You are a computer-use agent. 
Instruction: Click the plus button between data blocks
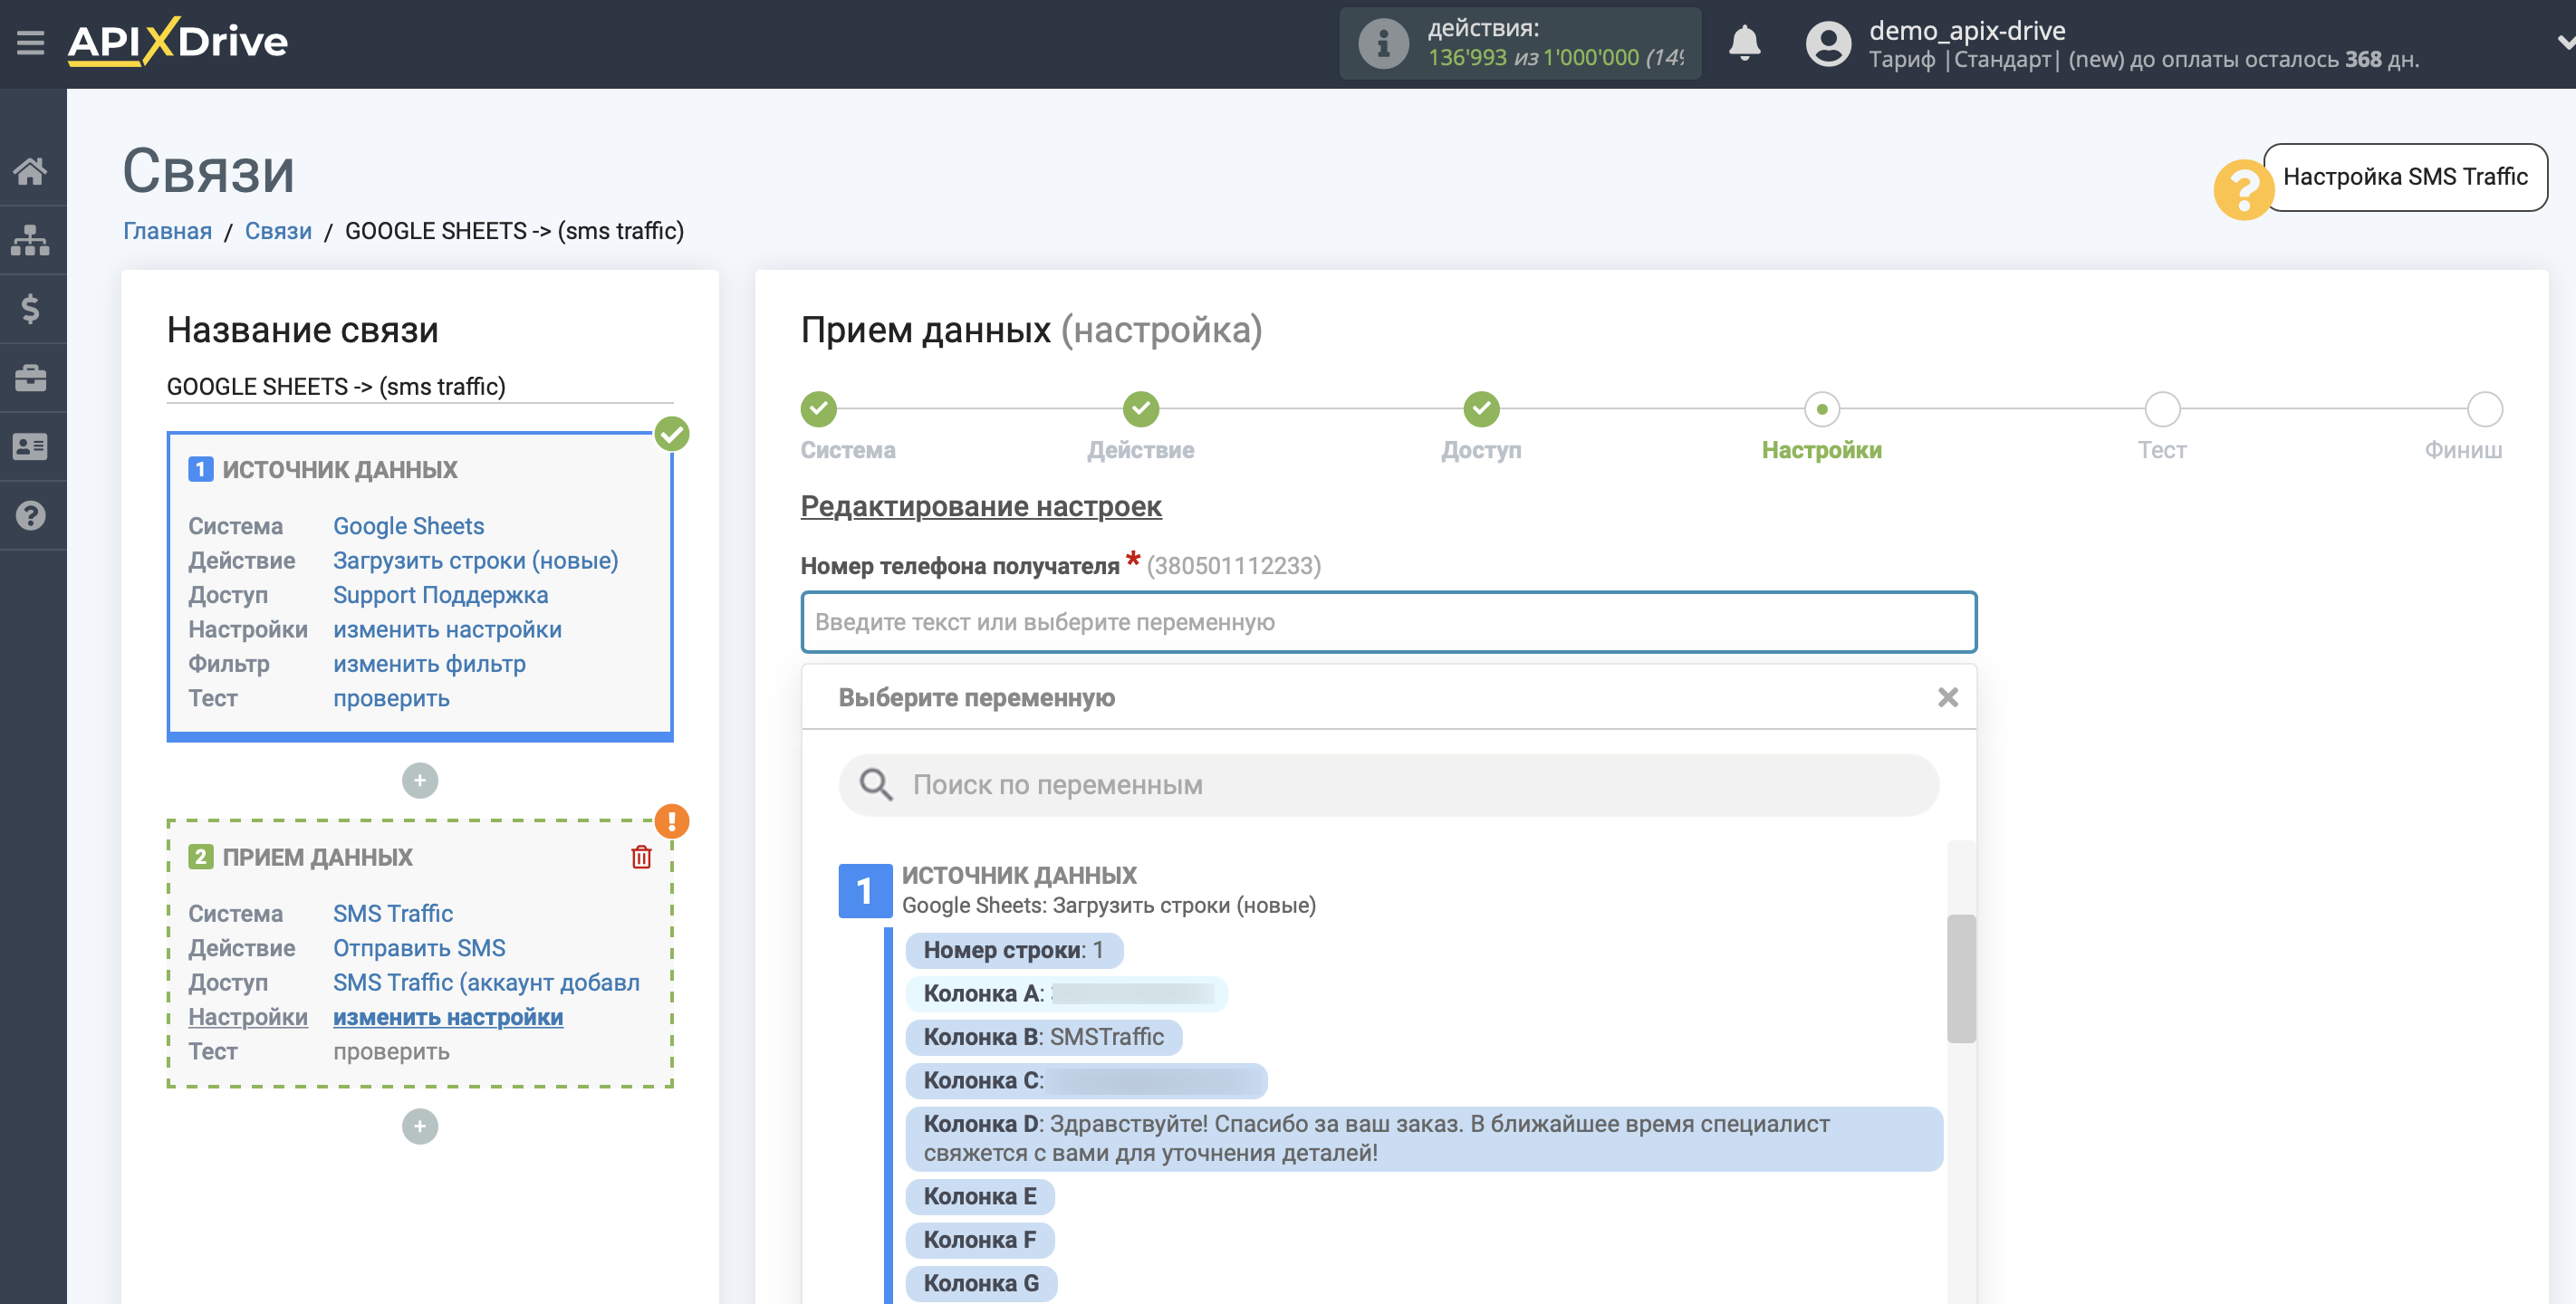[x=420, y=780]
